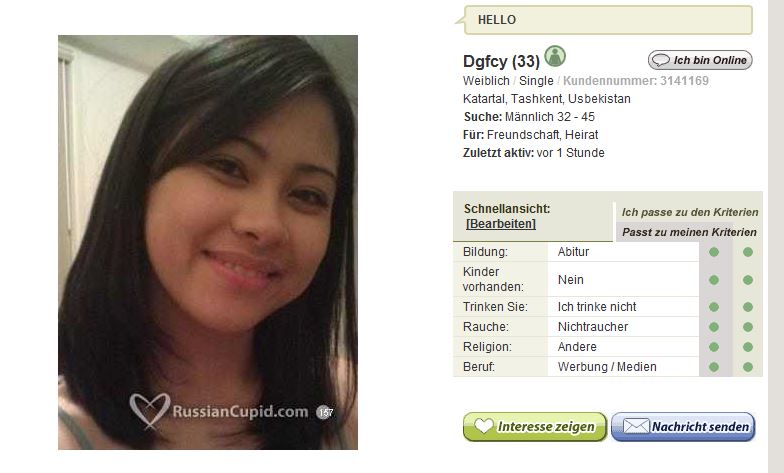
Task: Click the page's vertical scrollbar
Action: 776,236
